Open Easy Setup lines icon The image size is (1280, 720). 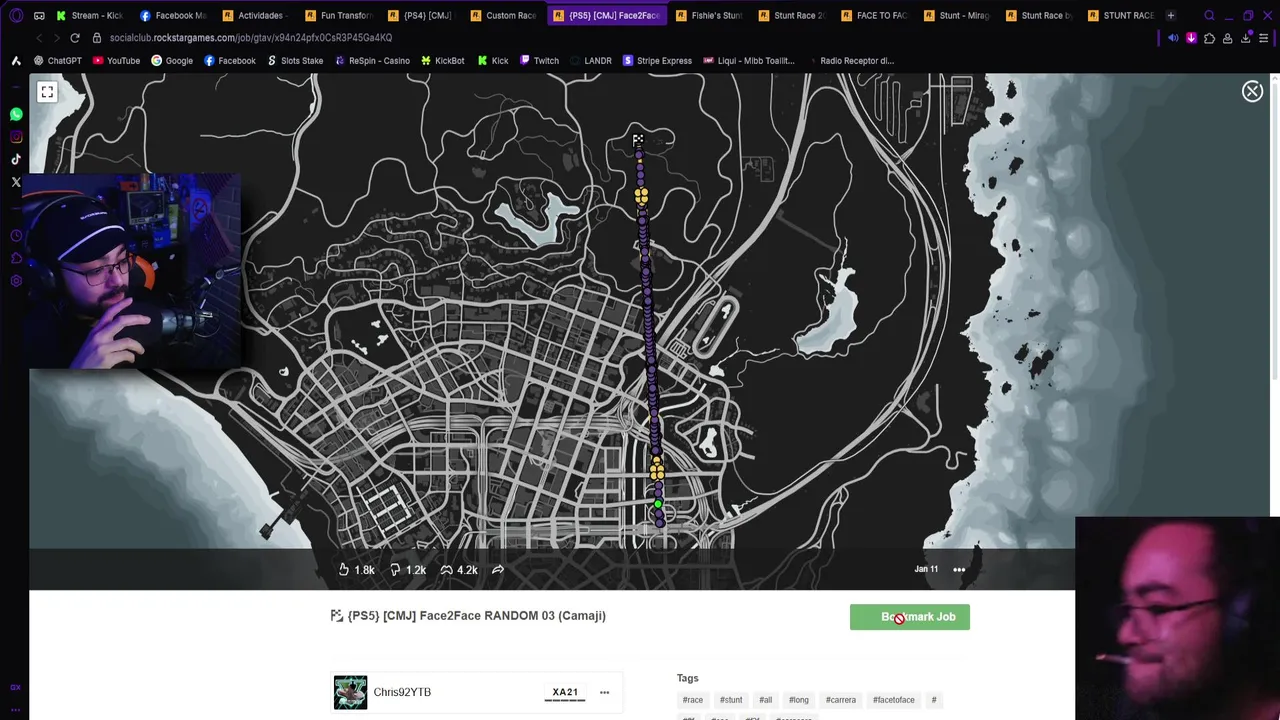point(1264,38)
